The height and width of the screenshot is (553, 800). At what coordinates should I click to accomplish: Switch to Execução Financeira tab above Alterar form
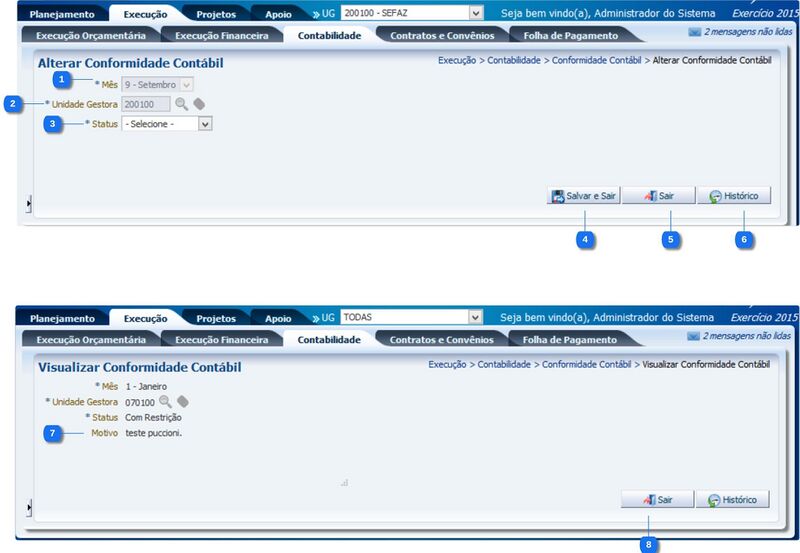[221, 35]
